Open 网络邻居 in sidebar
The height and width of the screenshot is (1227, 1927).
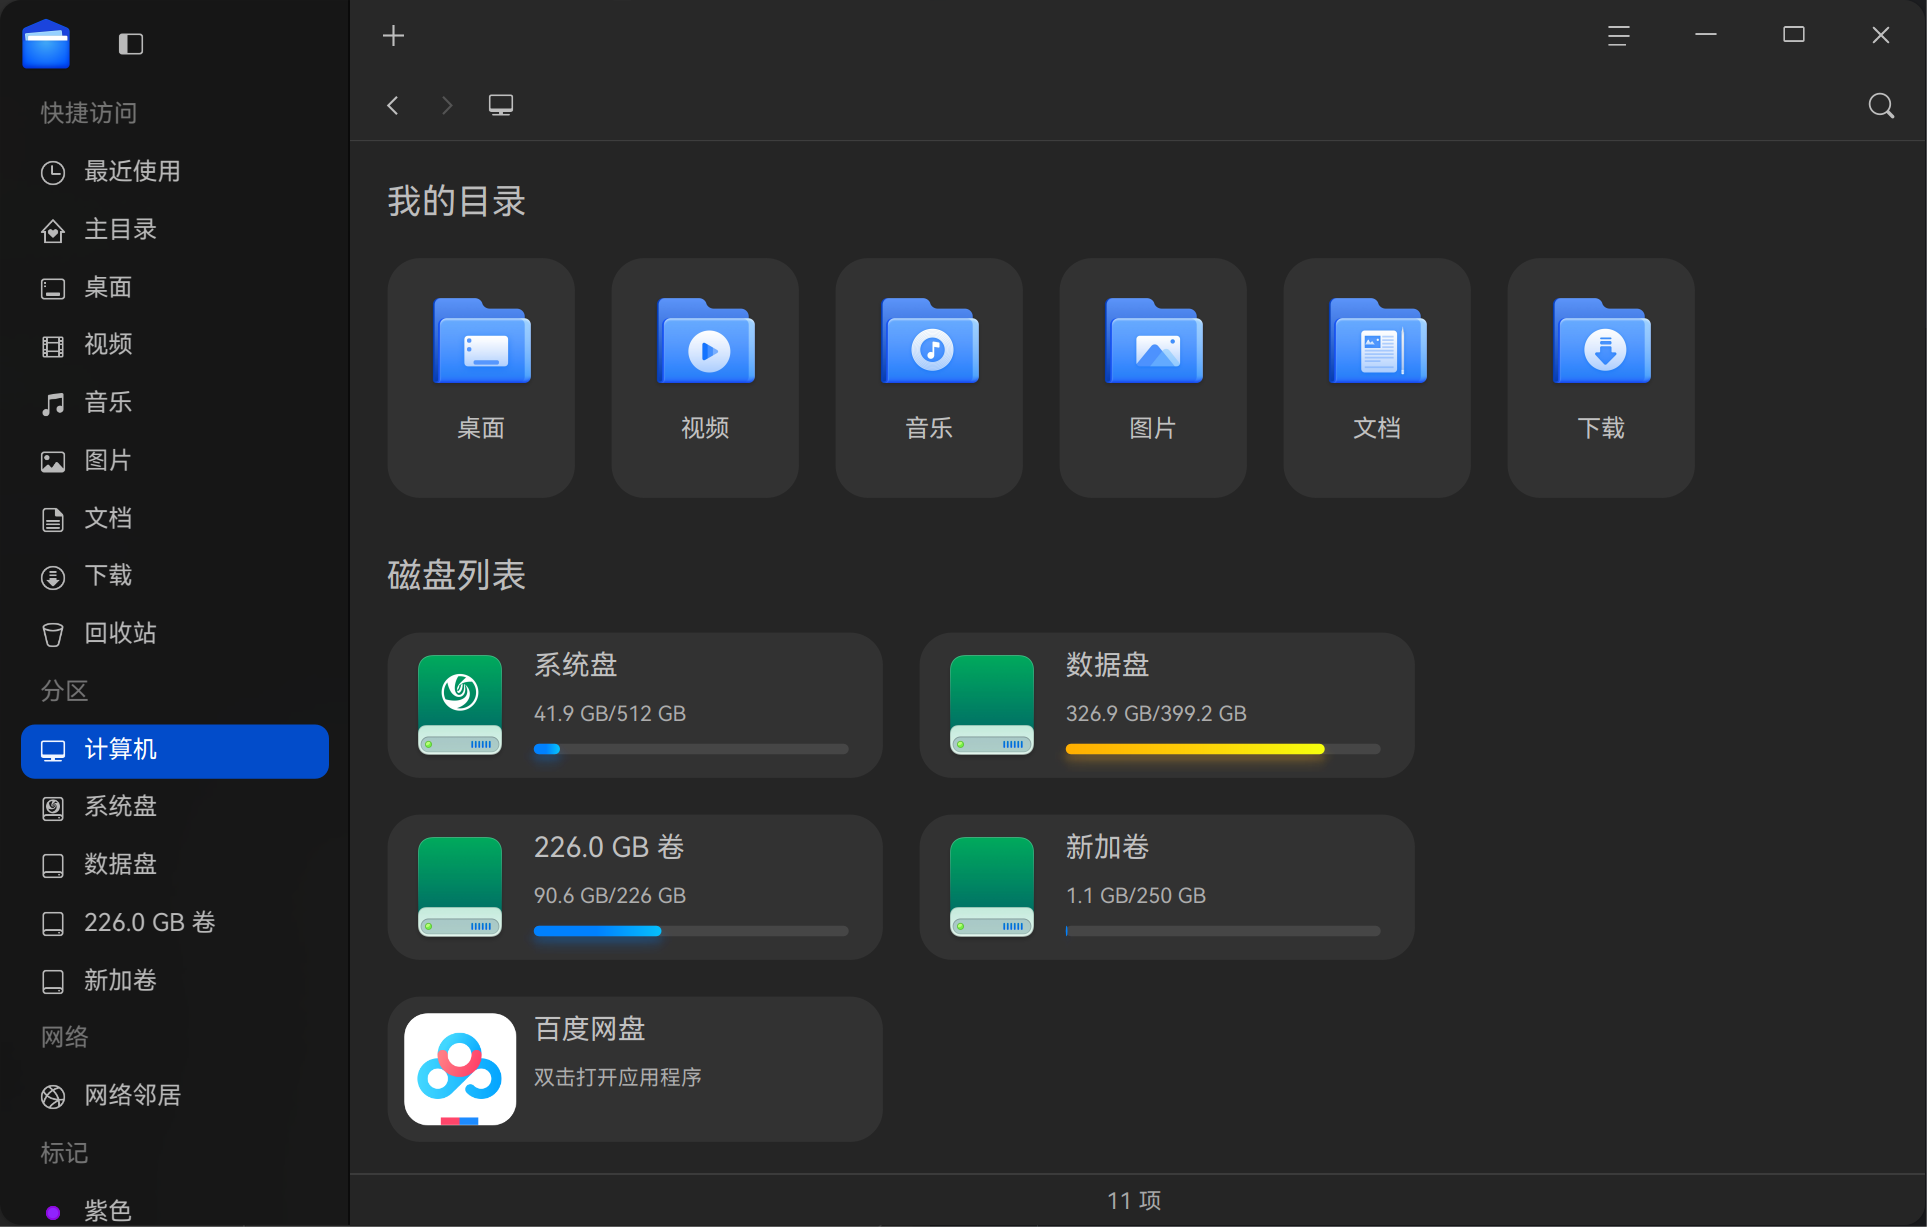175,1096
